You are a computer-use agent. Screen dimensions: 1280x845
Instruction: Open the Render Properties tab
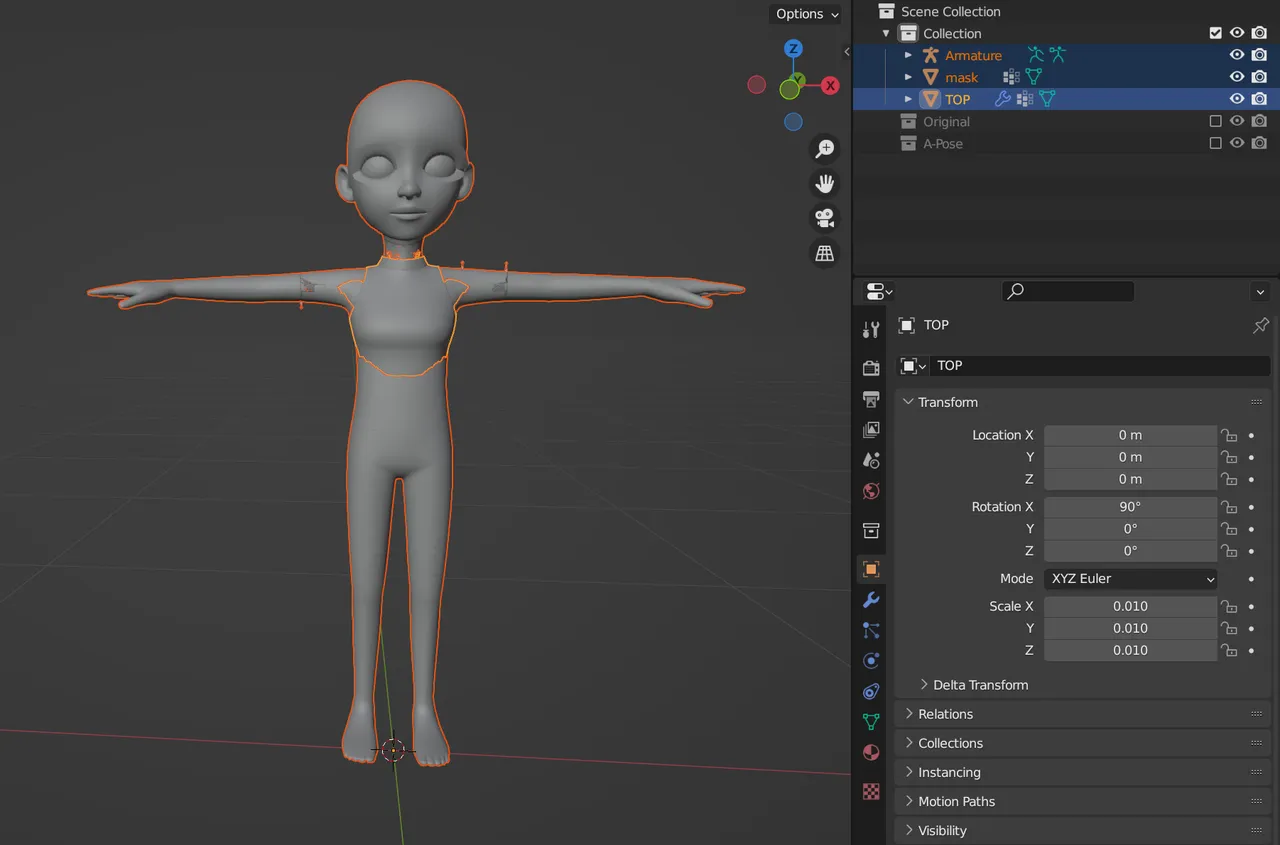870,368
